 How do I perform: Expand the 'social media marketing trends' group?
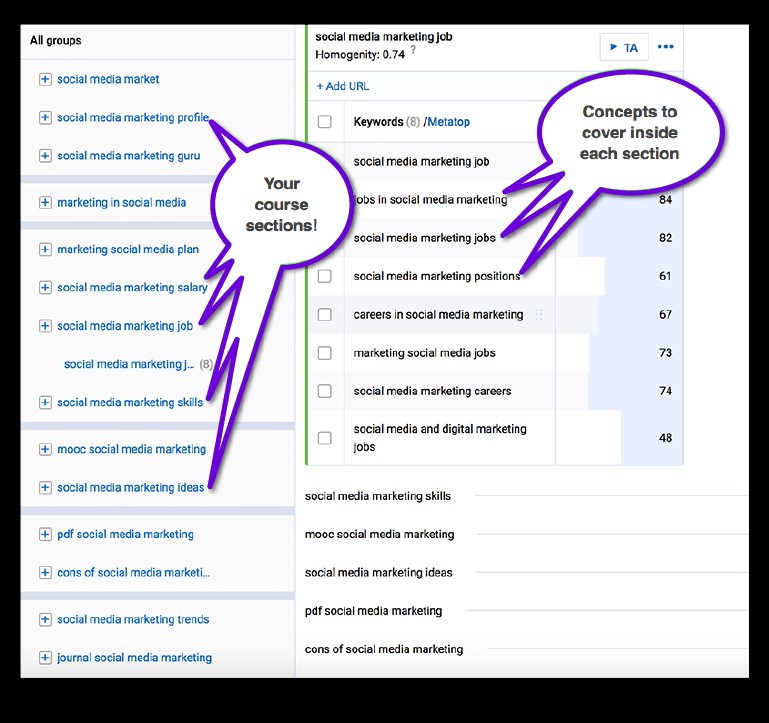(45, 619)
